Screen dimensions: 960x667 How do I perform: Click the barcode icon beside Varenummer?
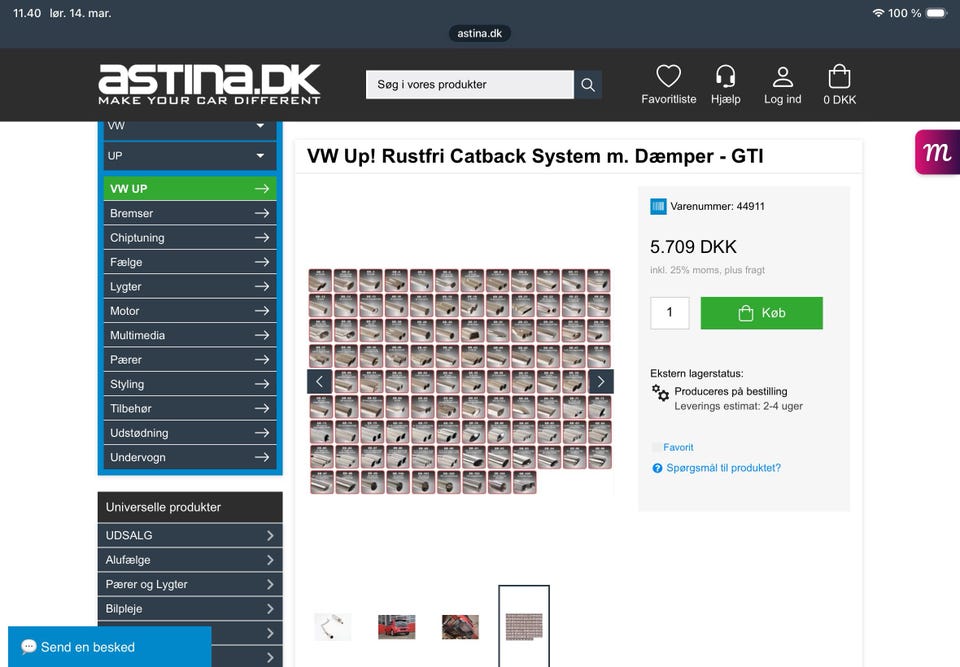coord(658,206)
